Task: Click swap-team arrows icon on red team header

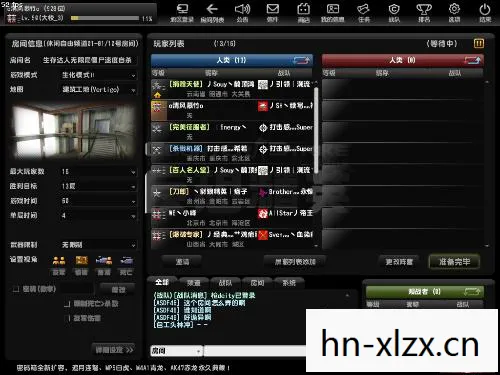Action: click(472, 60)
